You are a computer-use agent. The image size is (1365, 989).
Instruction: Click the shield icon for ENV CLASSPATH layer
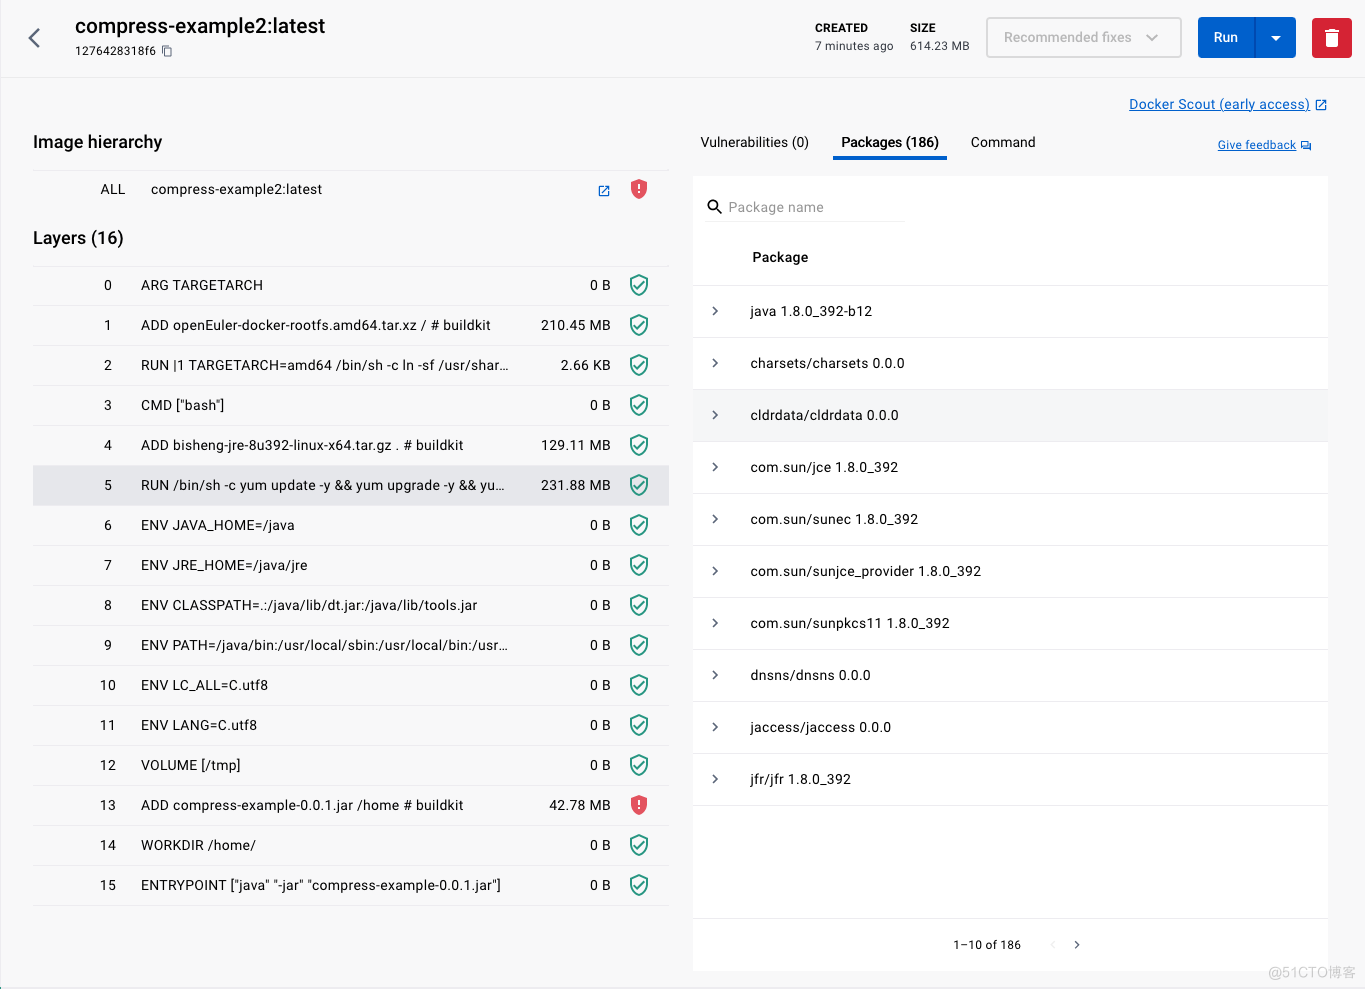[639, 605]
